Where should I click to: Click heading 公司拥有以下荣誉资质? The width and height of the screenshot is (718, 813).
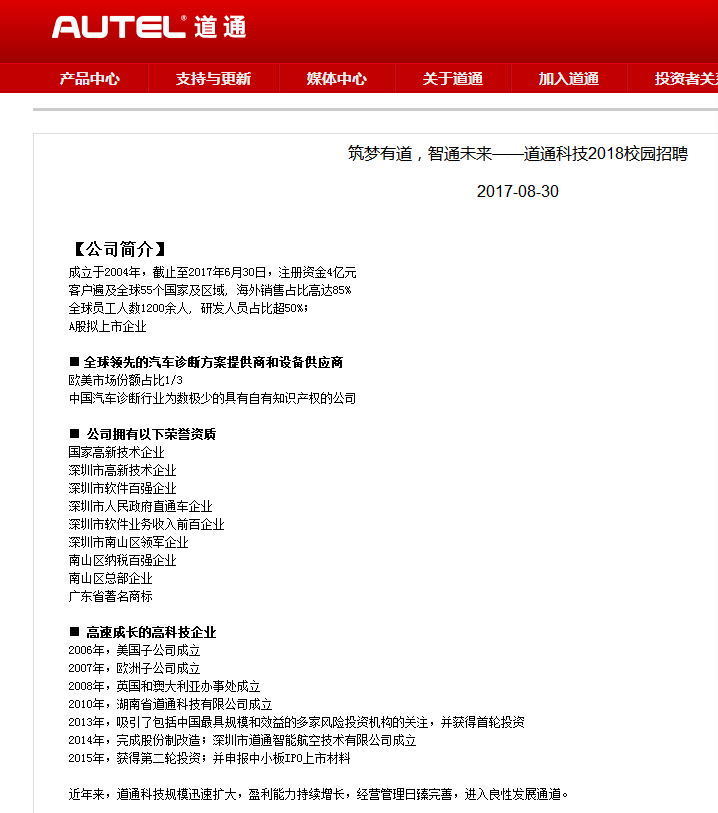(x=142, y=434)
